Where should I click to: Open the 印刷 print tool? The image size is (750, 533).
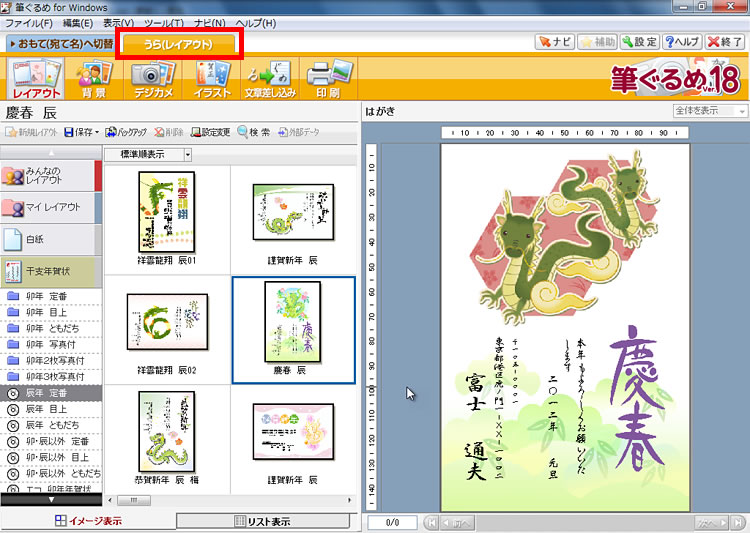(x=329, y=78)
